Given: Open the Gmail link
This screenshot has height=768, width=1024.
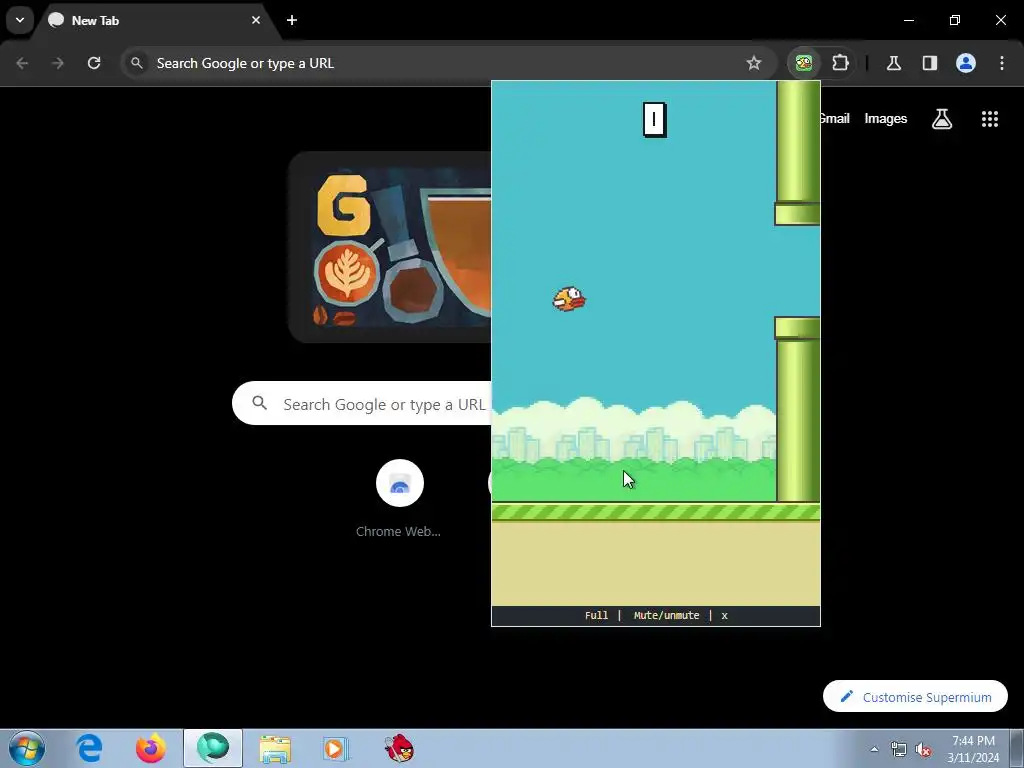Looking at the screenshot, I should pos(835,119).
